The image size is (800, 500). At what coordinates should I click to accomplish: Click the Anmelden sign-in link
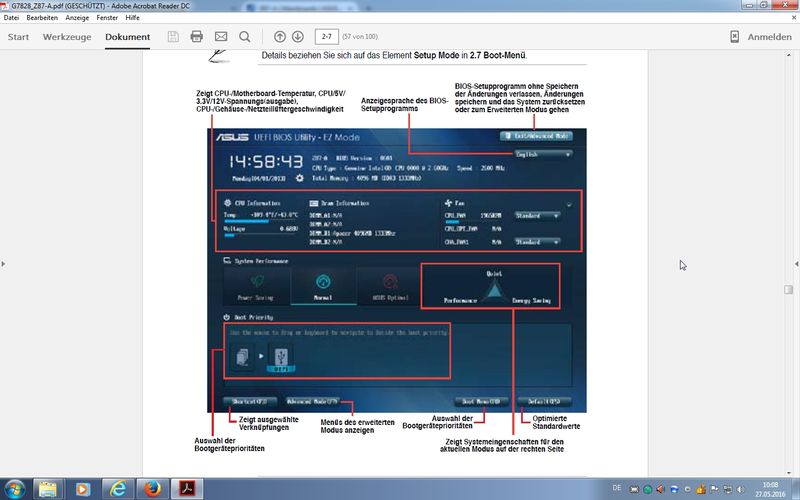[x=769, y=37]
